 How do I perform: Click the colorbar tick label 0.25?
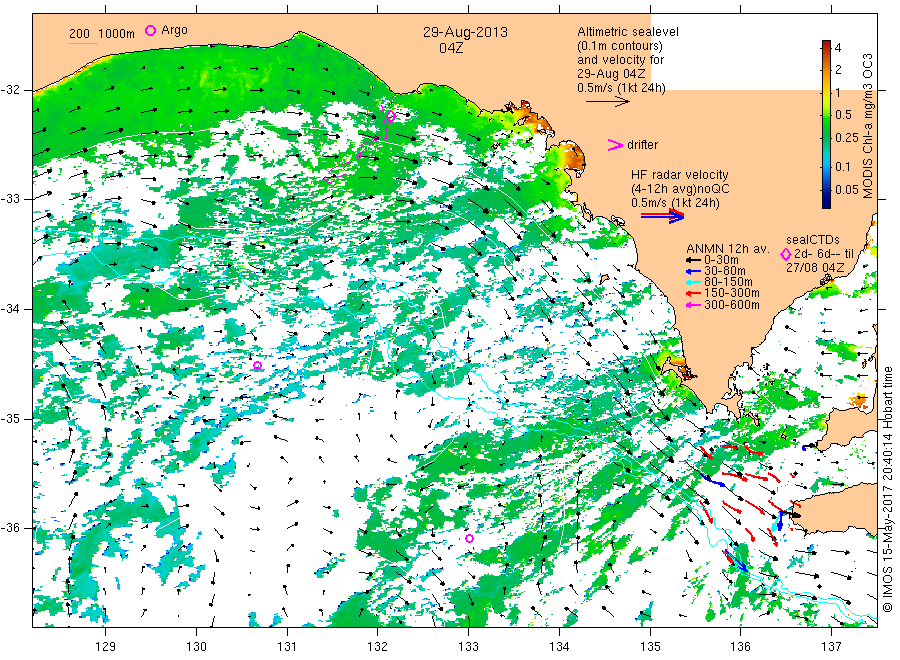[x=847, y=138]
